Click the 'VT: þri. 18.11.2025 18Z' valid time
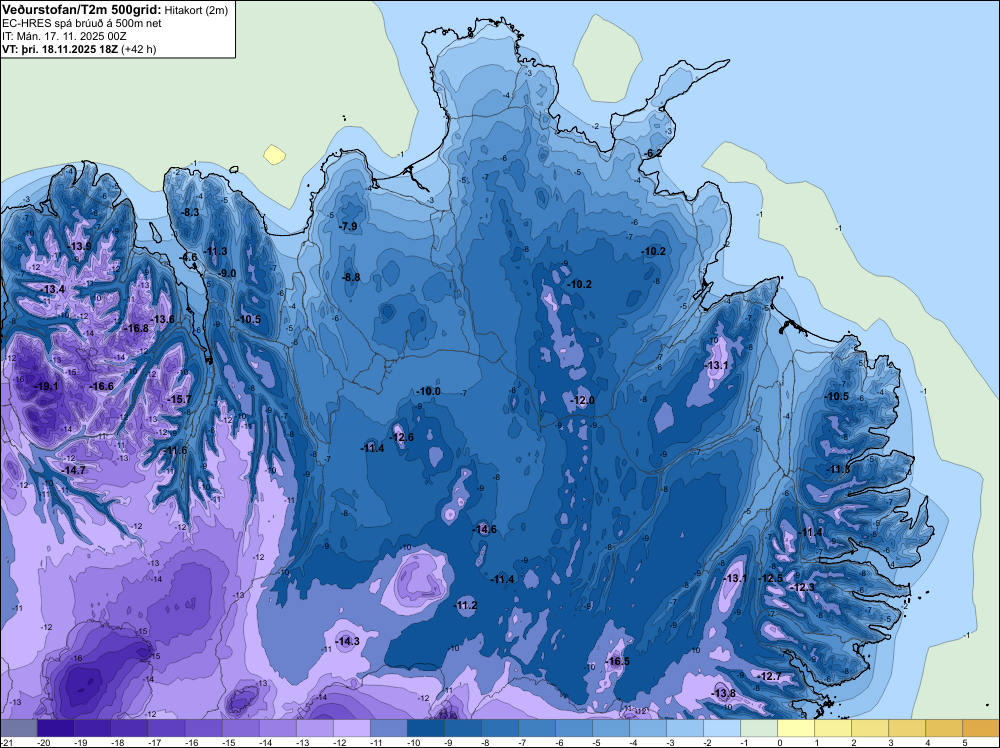This screenshot has height=748, width=1000. (60, 48)
